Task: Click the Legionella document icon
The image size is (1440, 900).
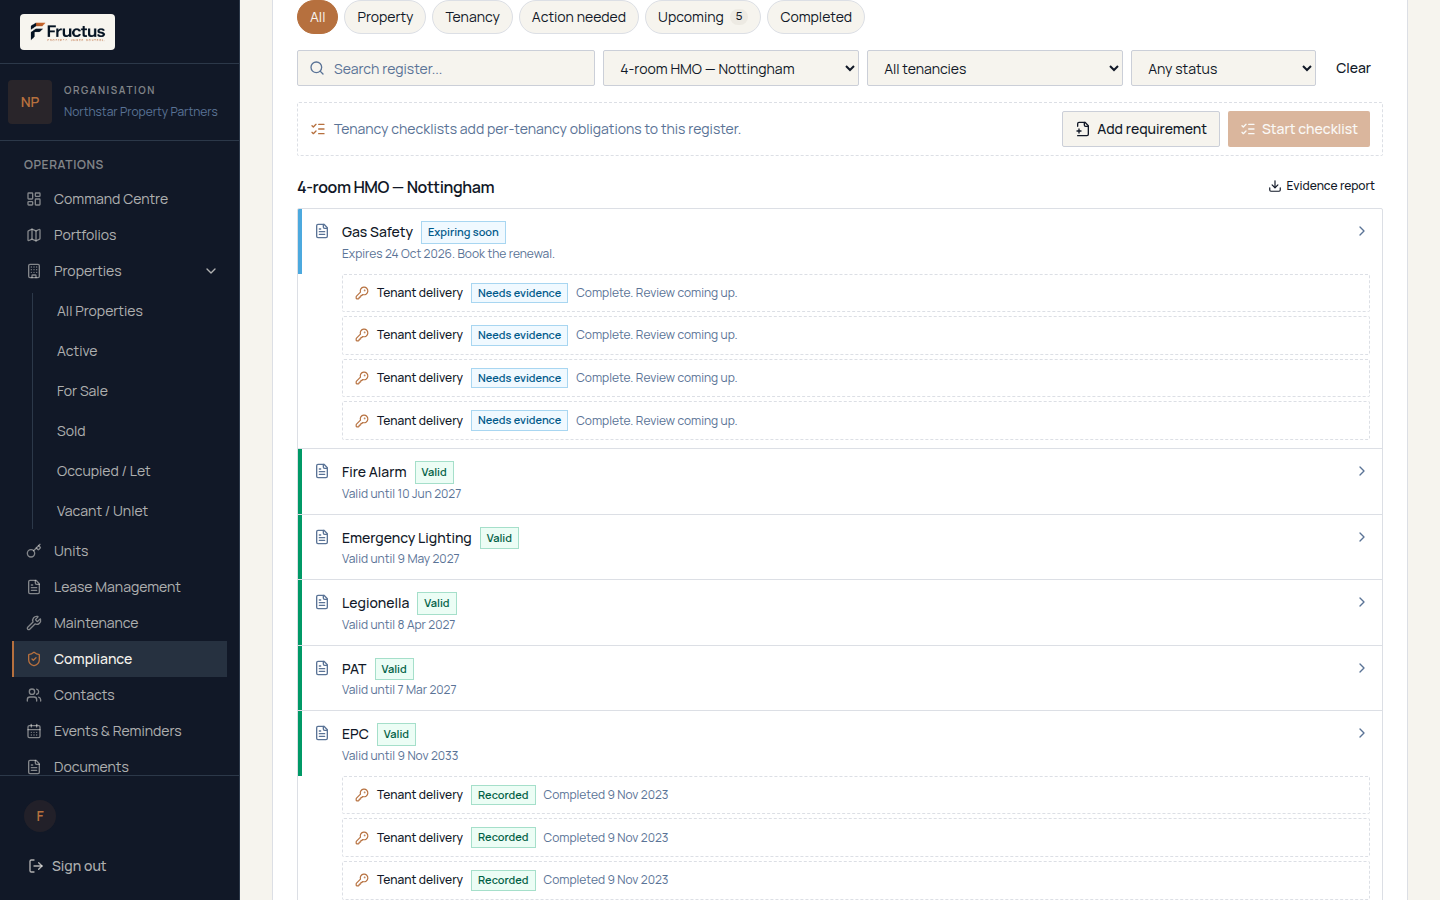Action: click(x=322, y=602)
